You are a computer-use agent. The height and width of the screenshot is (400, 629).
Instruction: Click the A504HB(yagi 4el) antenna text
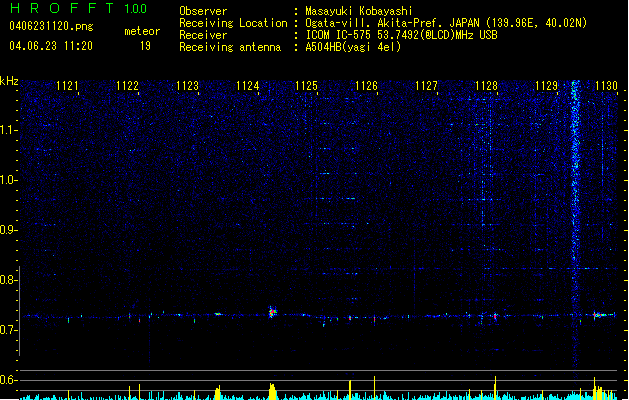353,47
